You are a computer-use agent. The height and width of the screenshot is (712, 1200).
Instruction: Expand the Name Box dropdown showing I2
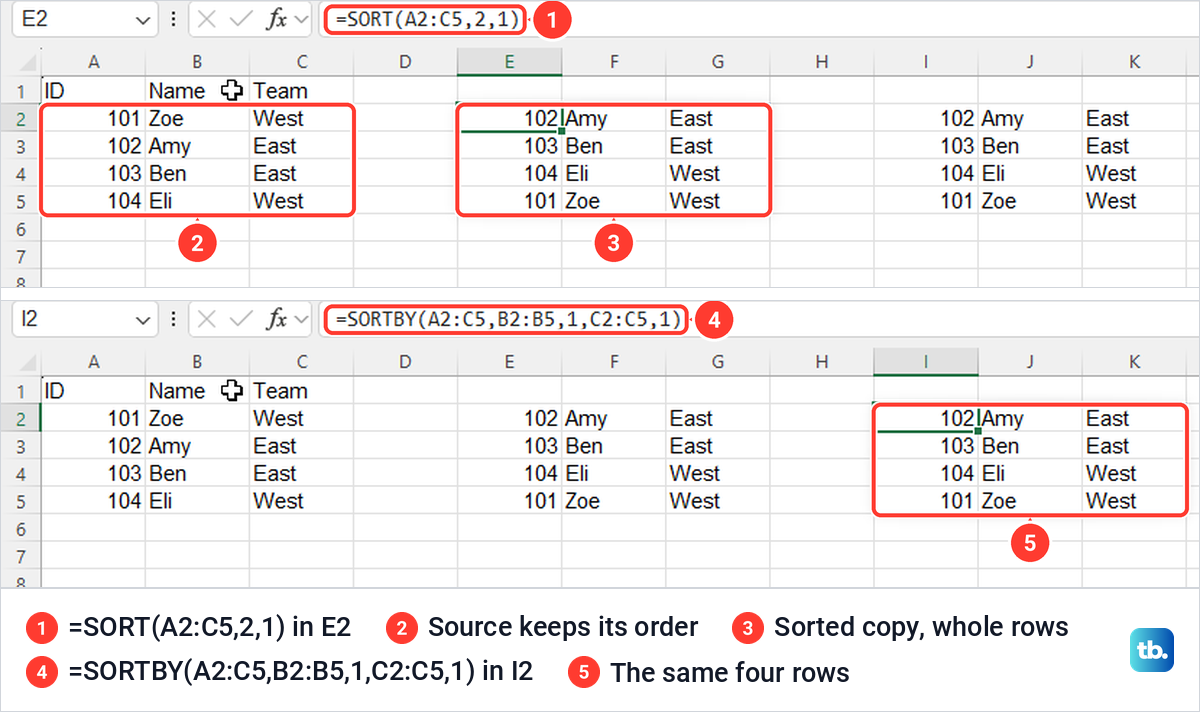[x=141, y=319]
